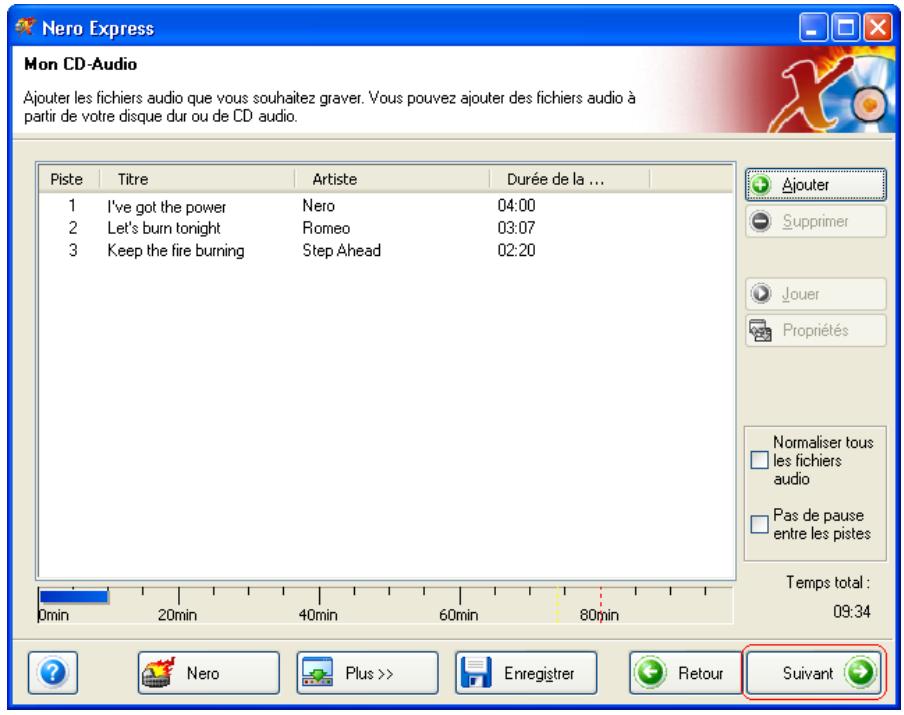
Task: Click the Jouer play icon
Action: coord(760,293)
